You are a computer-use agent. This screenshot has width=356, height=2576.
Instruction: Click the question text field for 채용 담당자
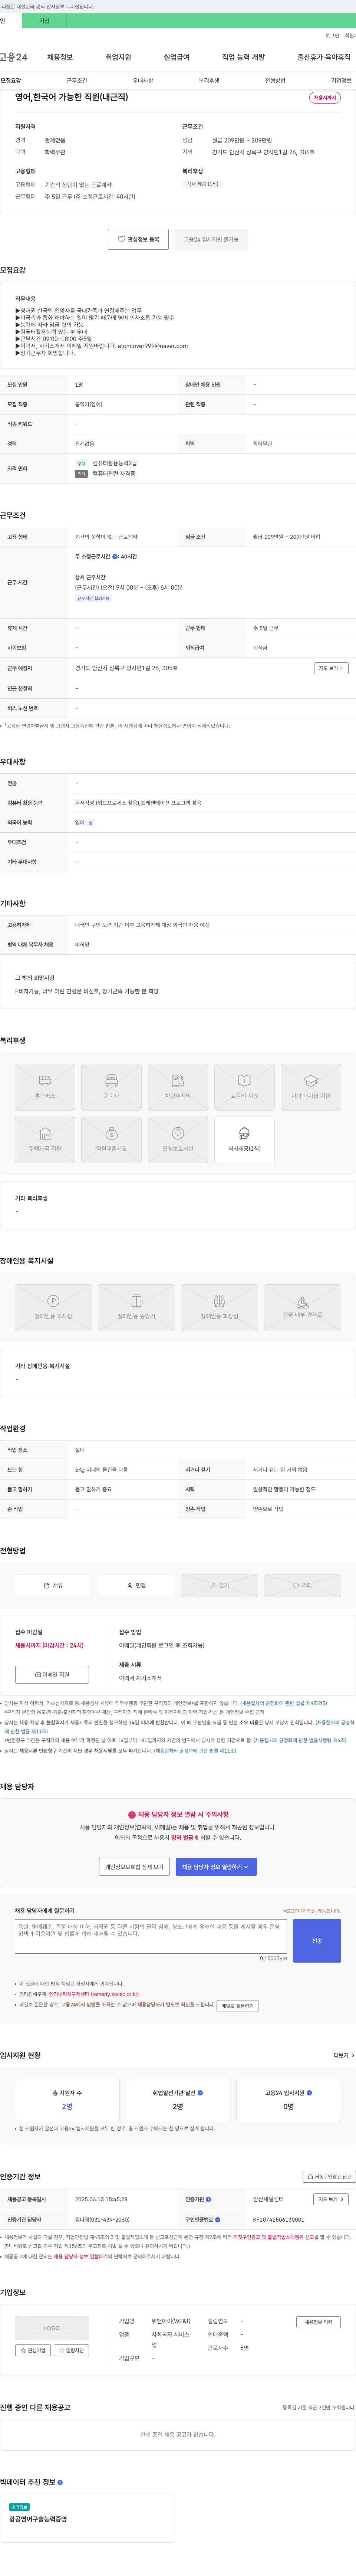pos(151,1936)
